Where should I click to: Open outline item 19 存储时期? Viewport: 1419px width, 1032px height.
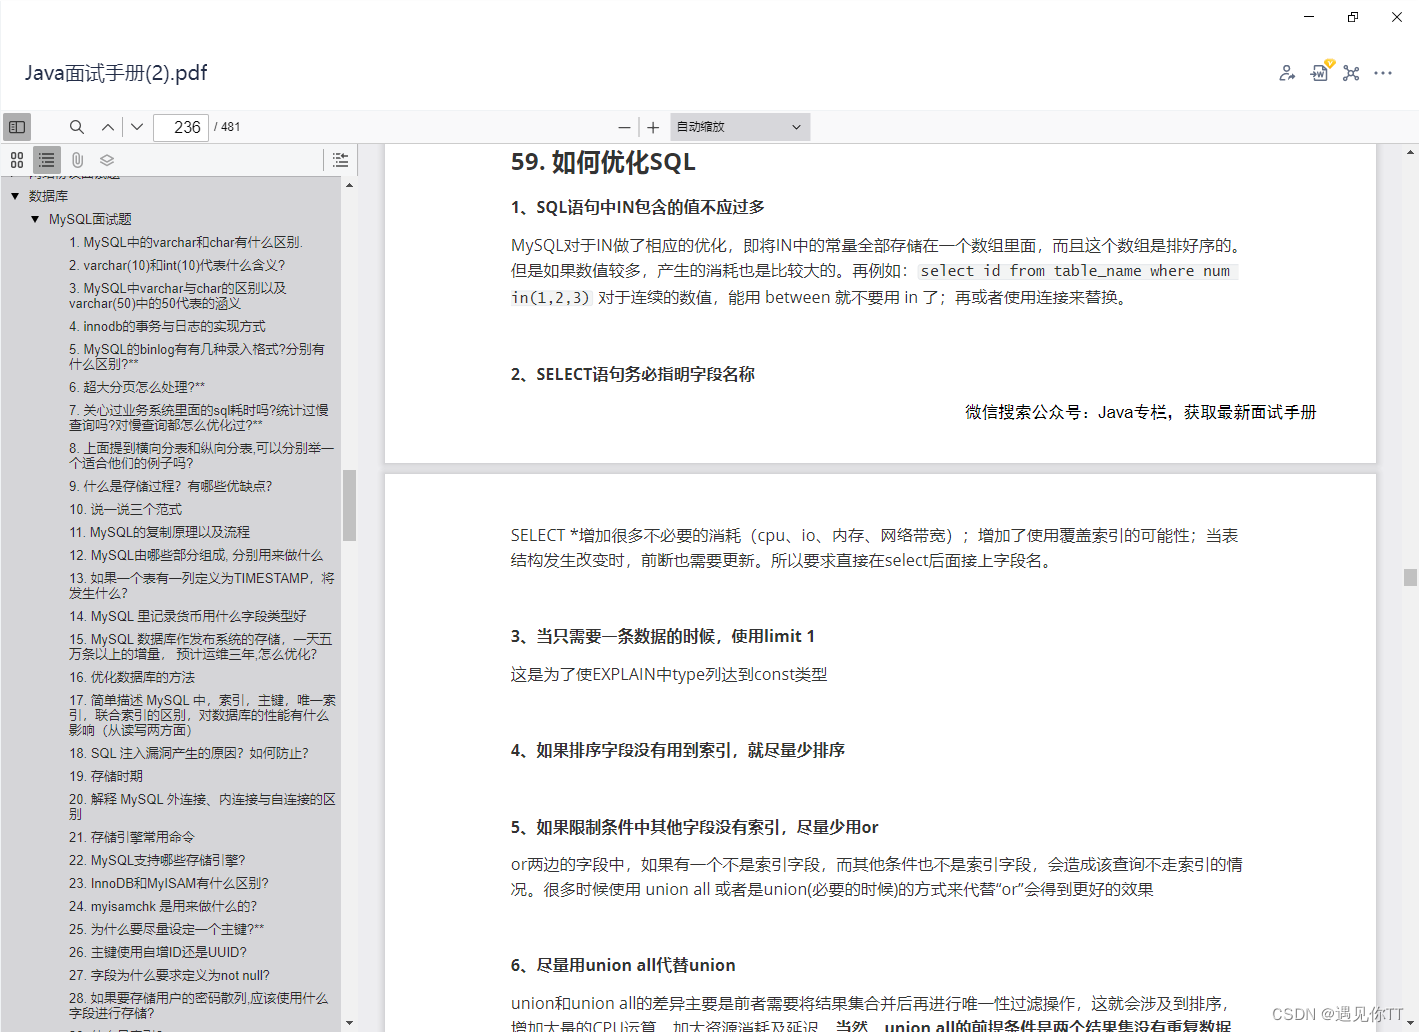(x=106, y=776)
